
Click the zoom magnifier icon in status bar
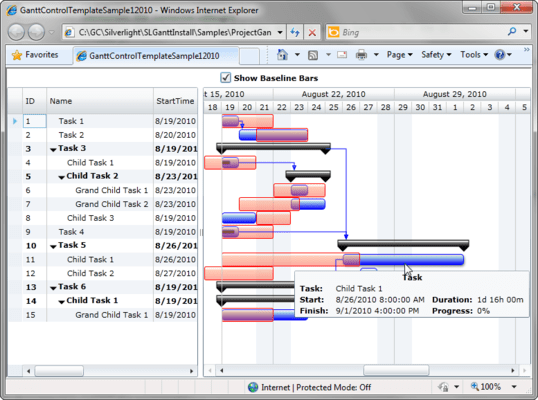coord(475,386)
